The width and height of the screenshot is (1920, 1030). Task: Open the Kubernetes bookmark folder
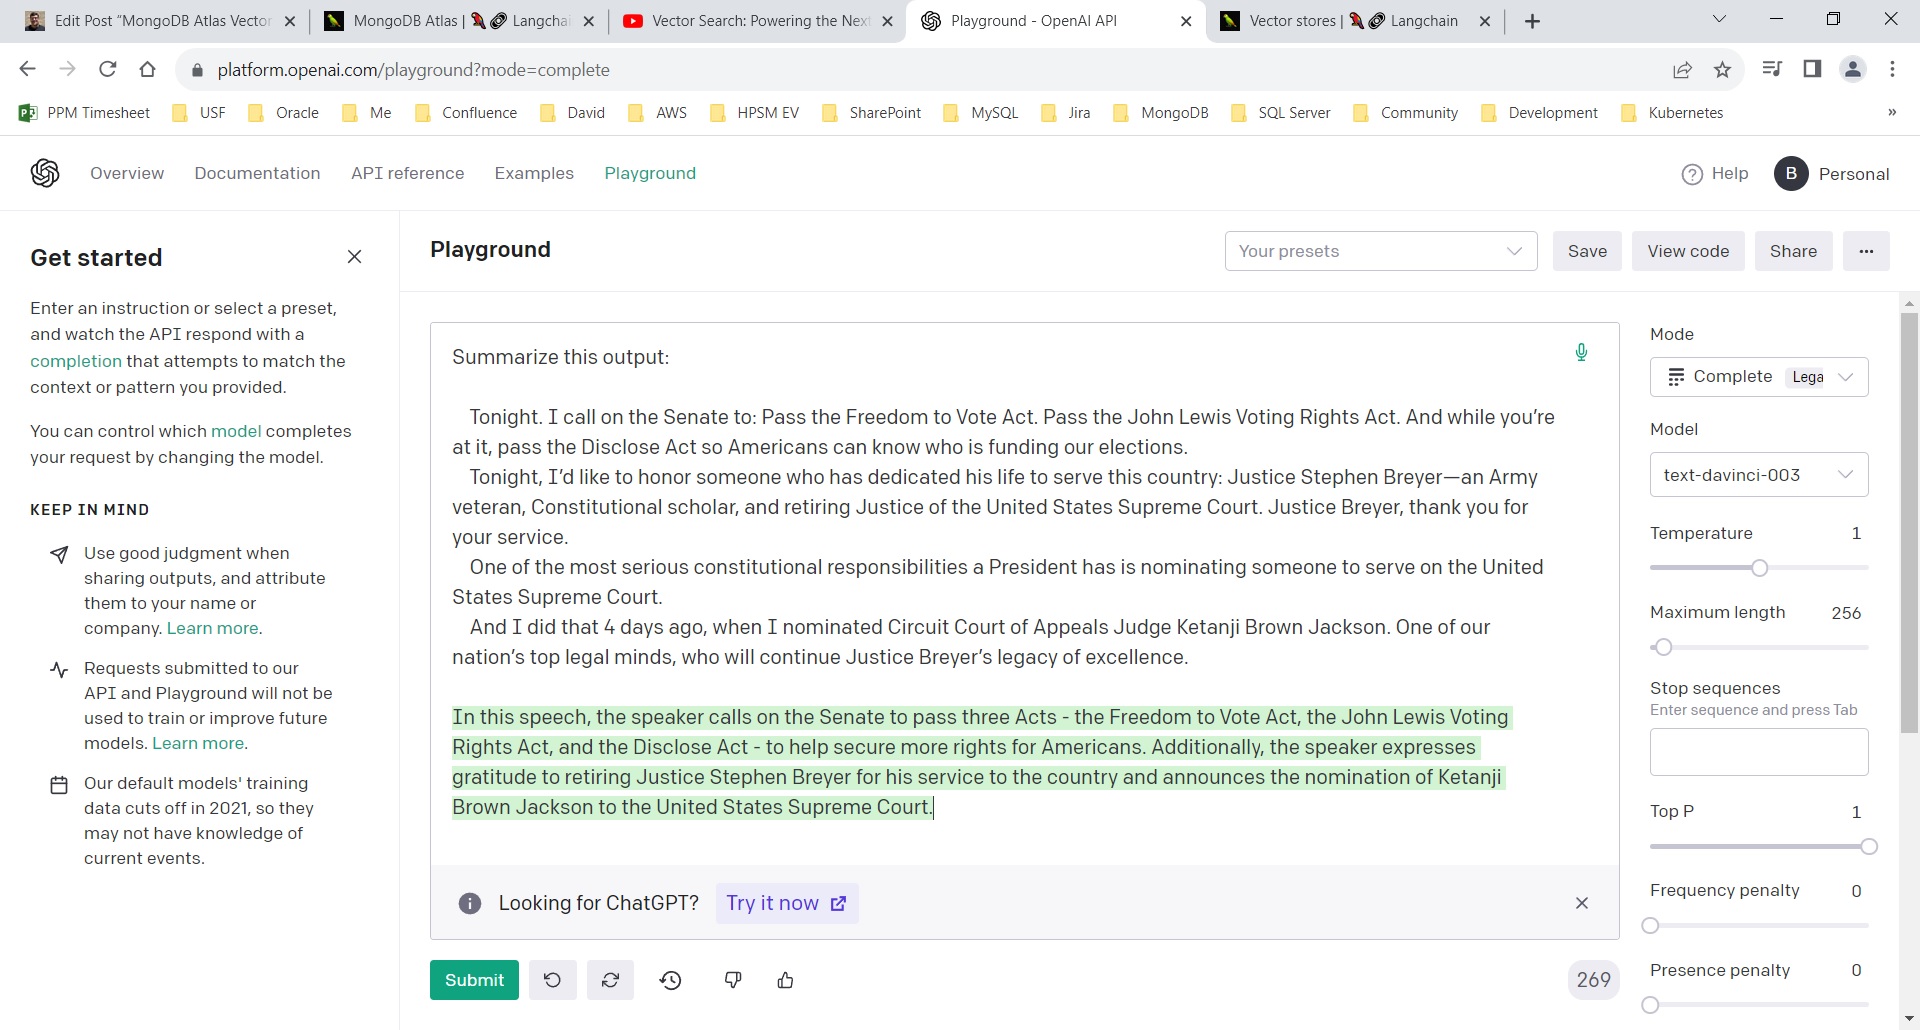[1672, 113]
